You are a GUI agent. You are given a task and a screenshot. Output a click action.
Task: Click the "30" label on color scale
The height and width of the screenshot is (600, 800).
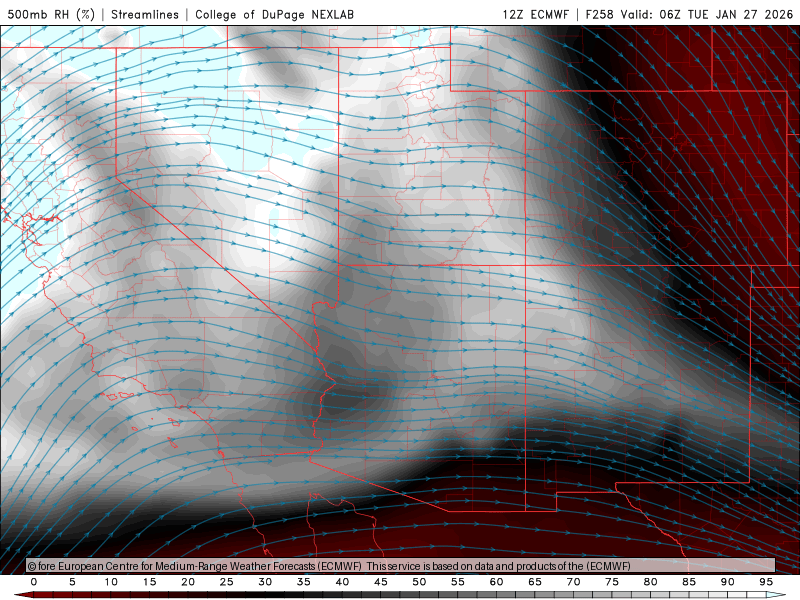(265, 582)
